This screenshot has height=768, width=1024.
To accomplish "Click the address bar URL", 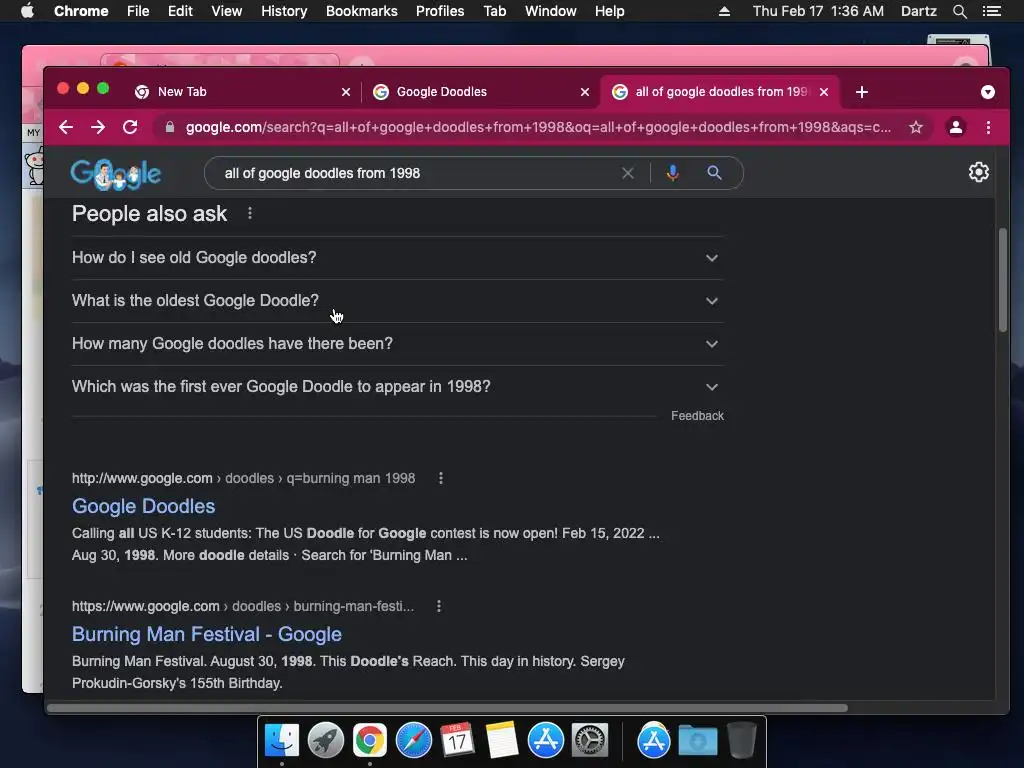I will [x=538, y=127].
